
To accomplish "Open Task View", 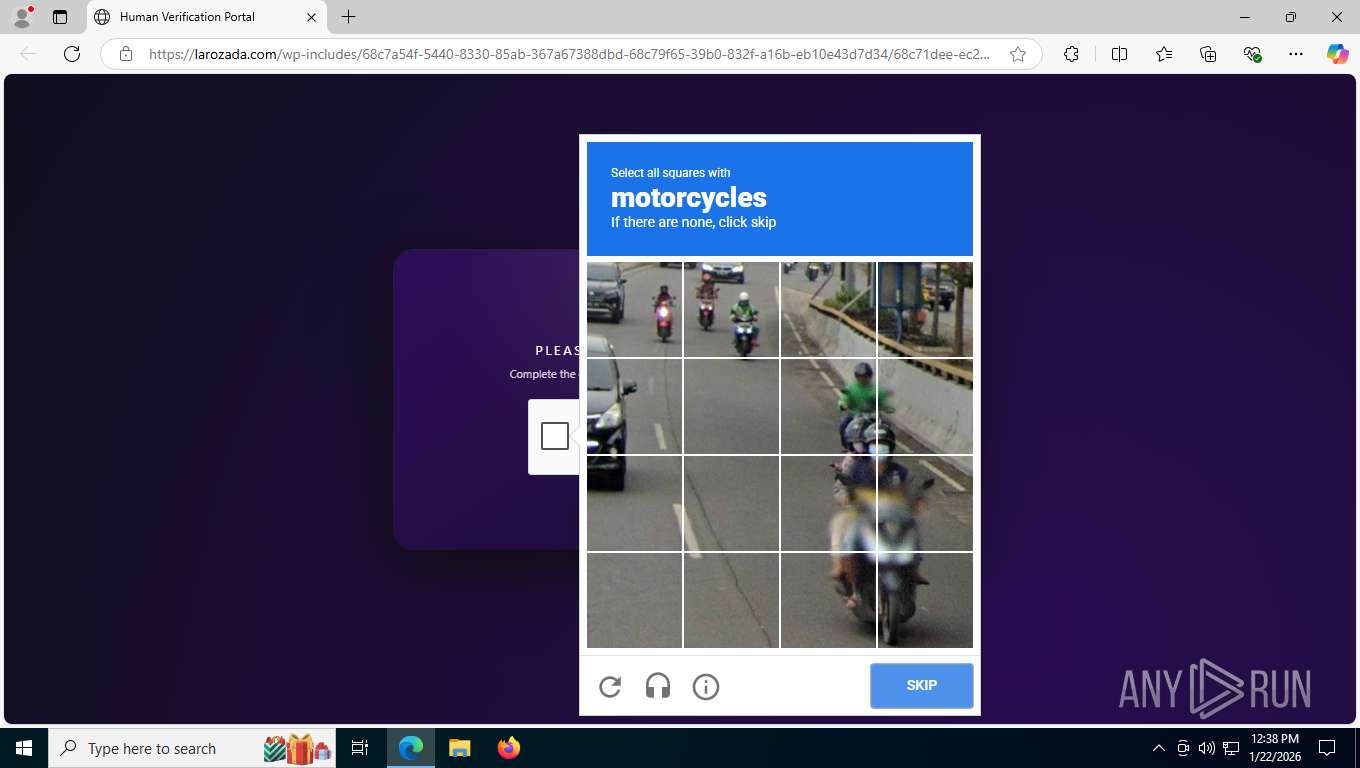I will (360, 748).
